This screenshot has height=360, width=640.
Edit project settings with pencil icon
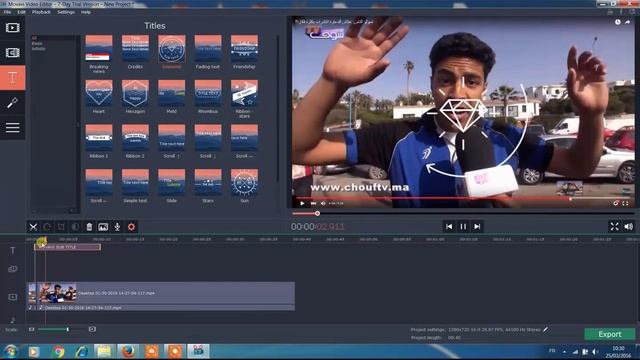546,329
